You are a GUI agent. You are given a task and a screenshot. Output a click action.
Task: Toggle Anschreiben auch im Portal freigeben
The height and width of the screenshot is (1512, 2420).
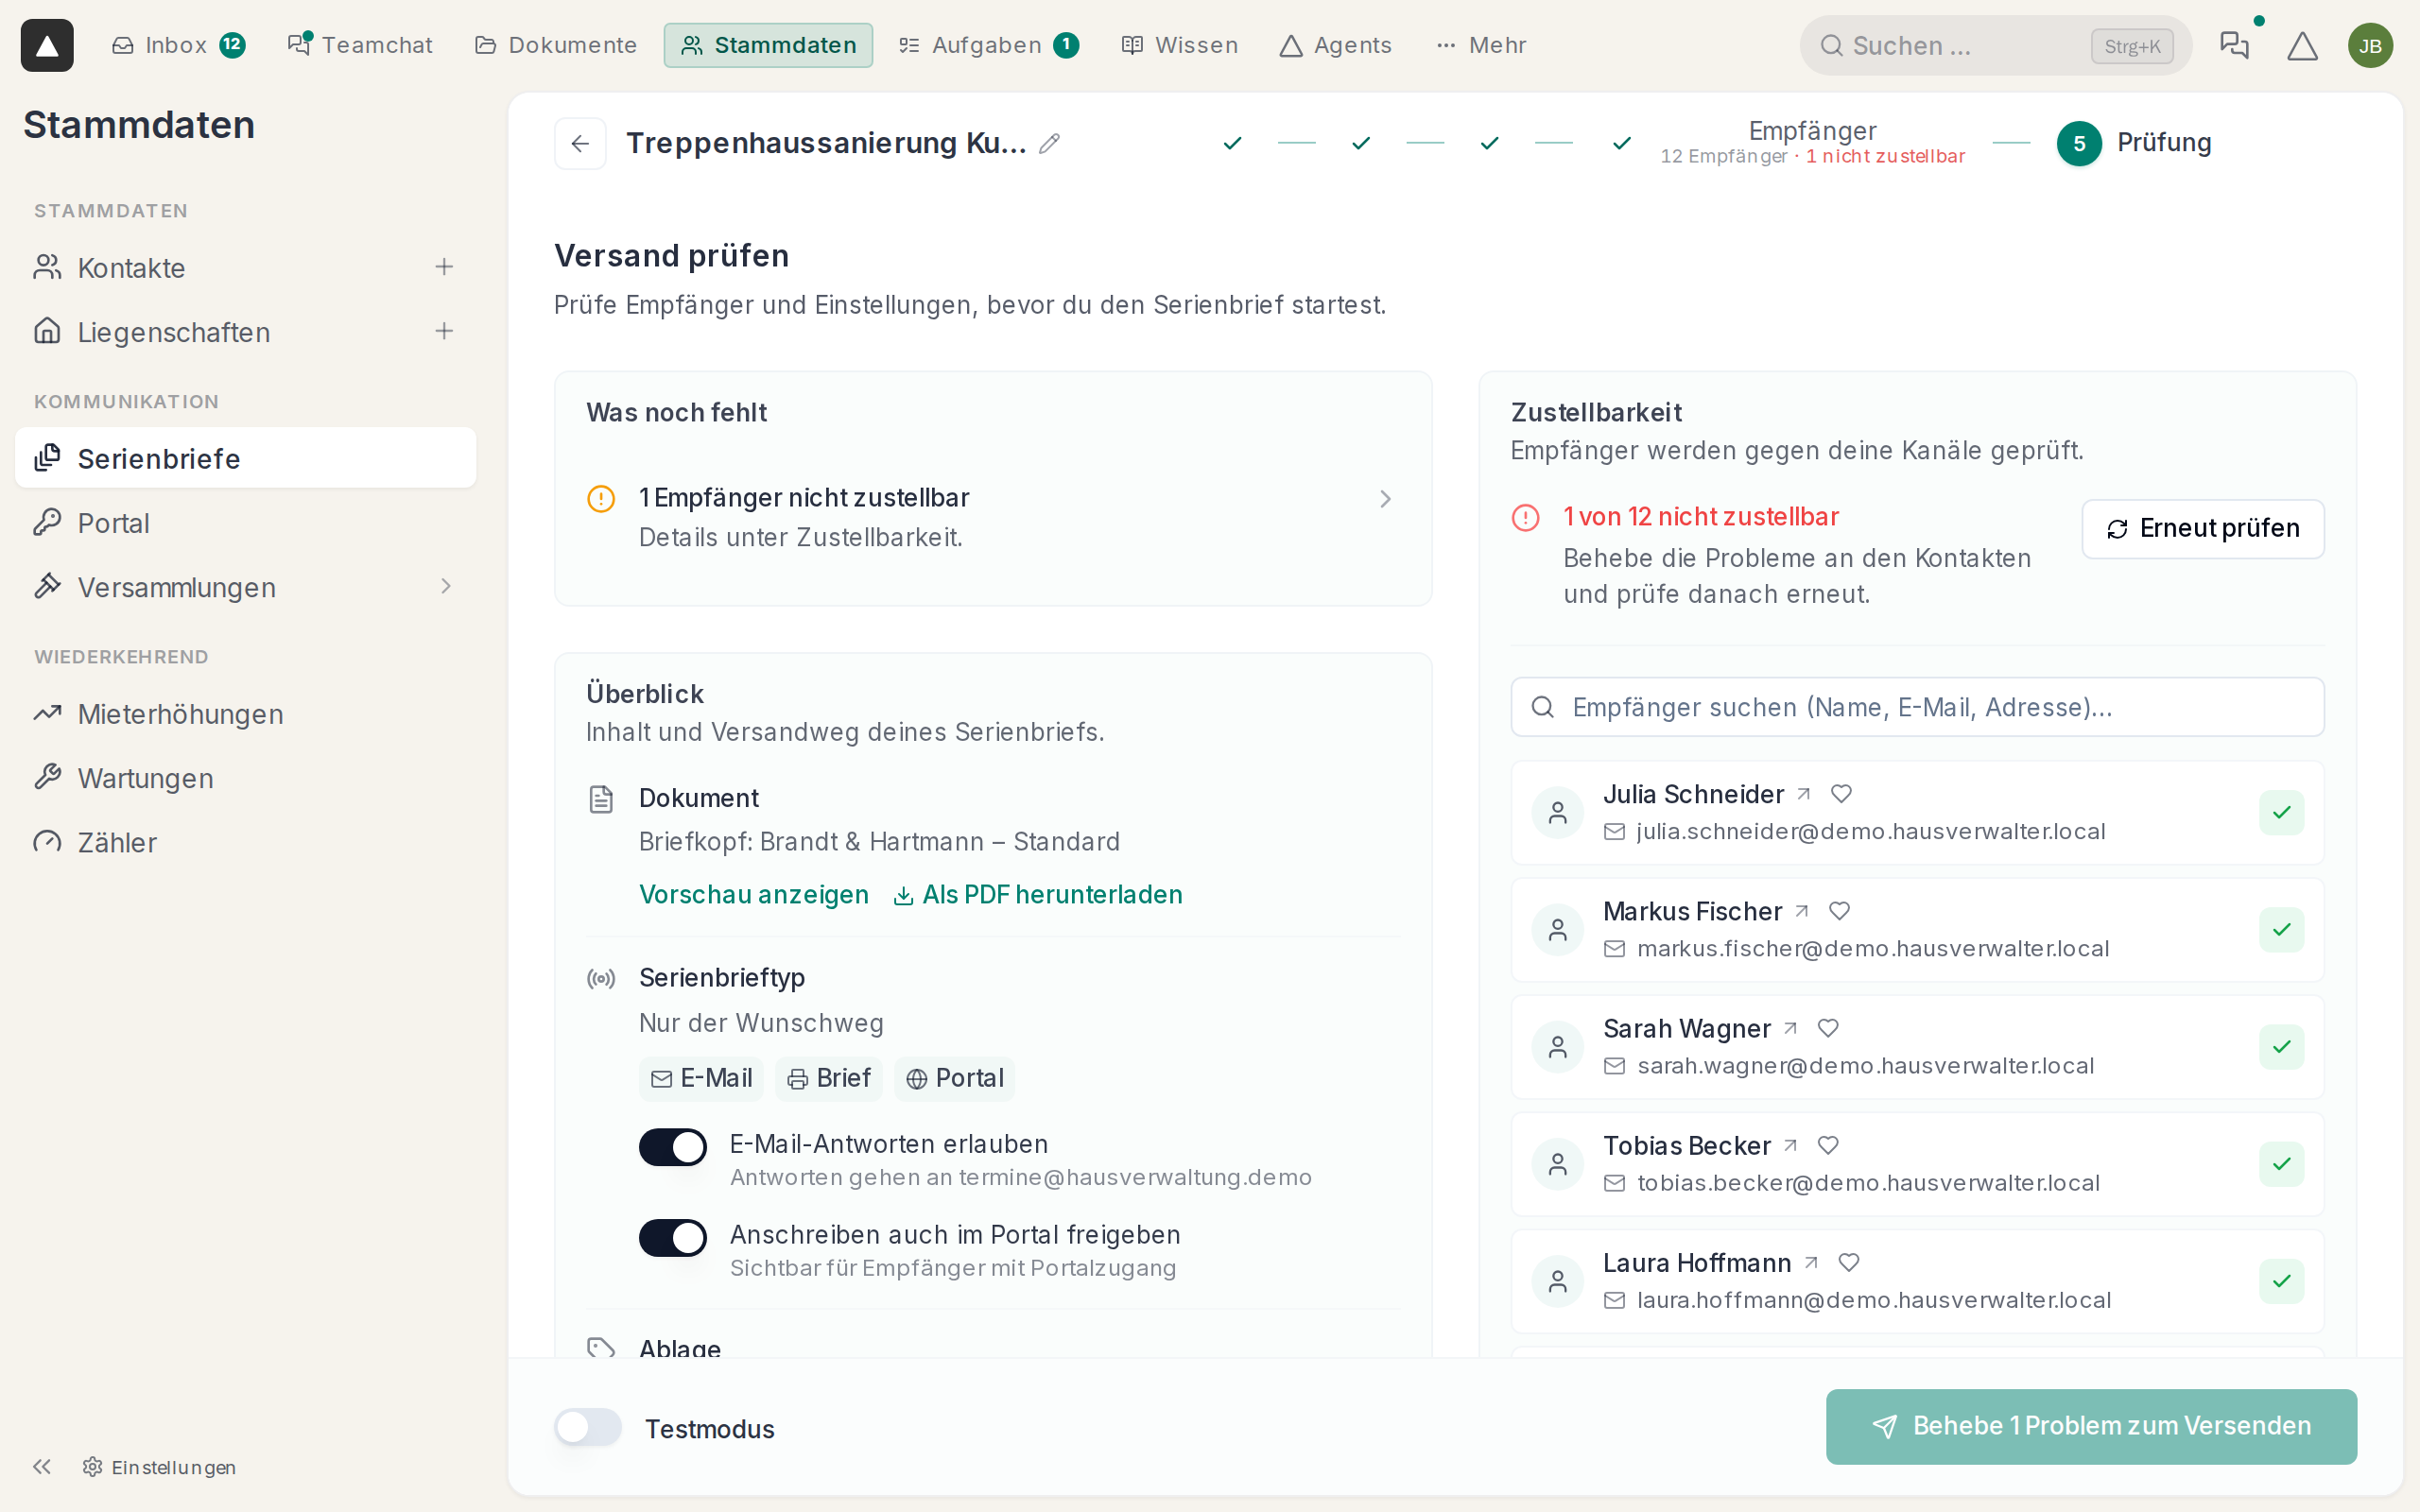pyautogui.click(x=672, y=1238)
